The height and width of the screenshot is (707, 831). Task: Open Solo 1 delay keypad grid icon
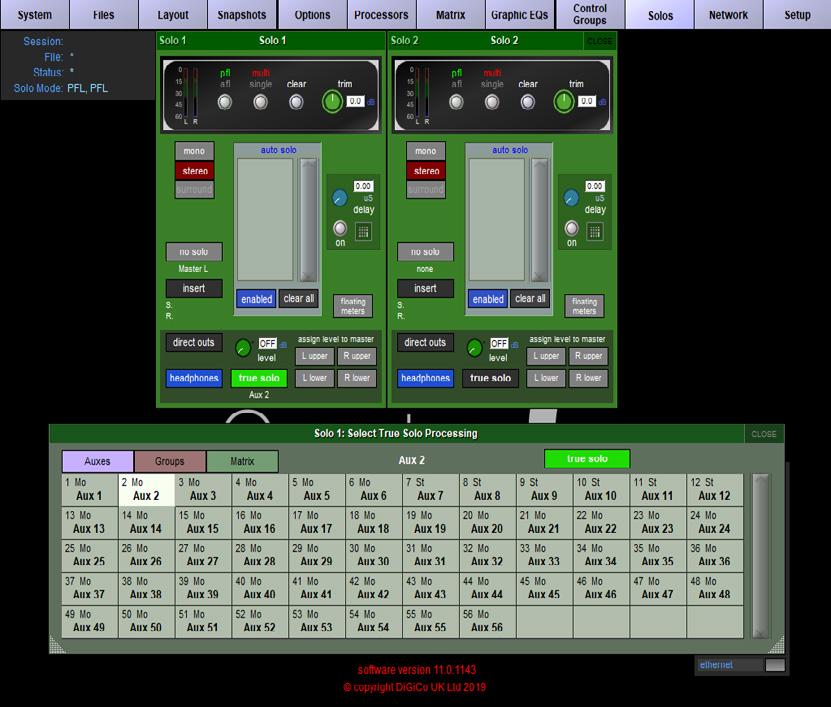[x=363, y=232]
